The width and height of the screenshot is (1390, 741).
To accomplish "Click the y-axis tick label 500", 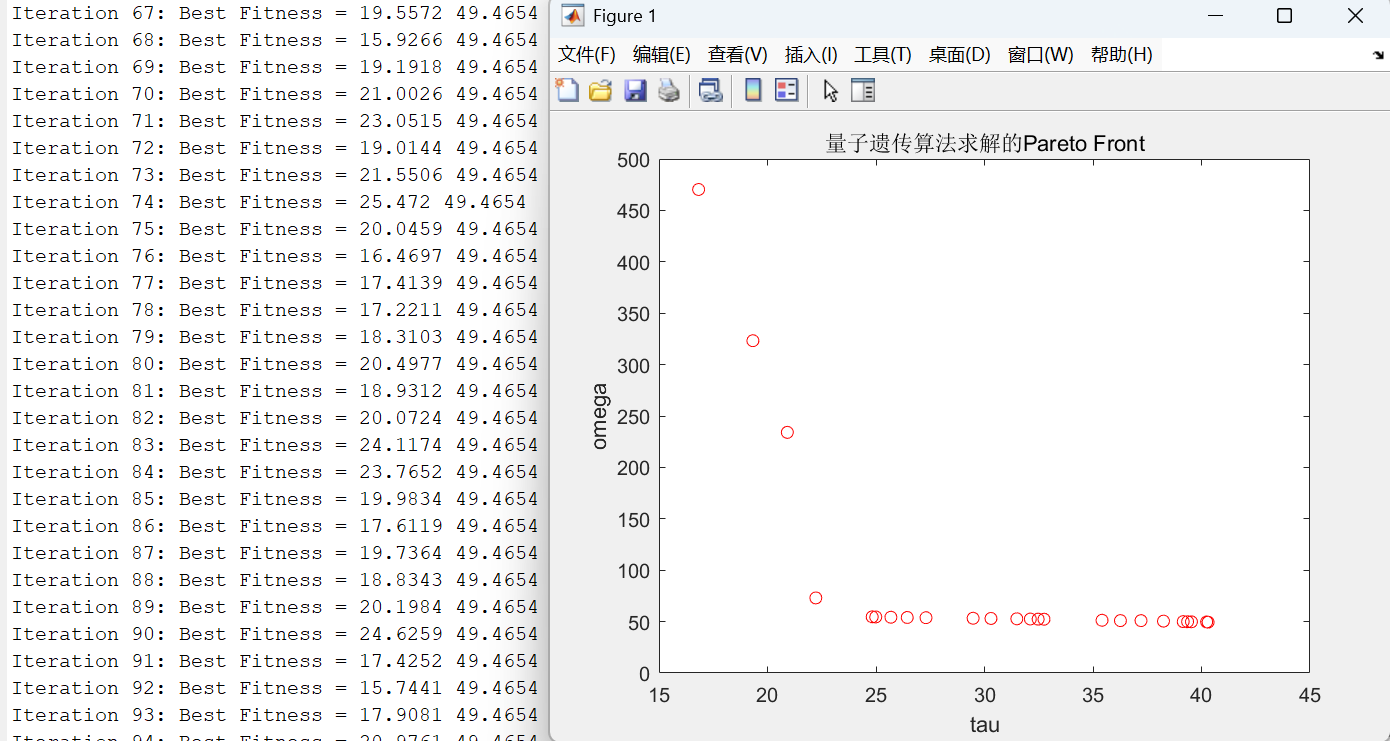I will click(x=634, y=160).
